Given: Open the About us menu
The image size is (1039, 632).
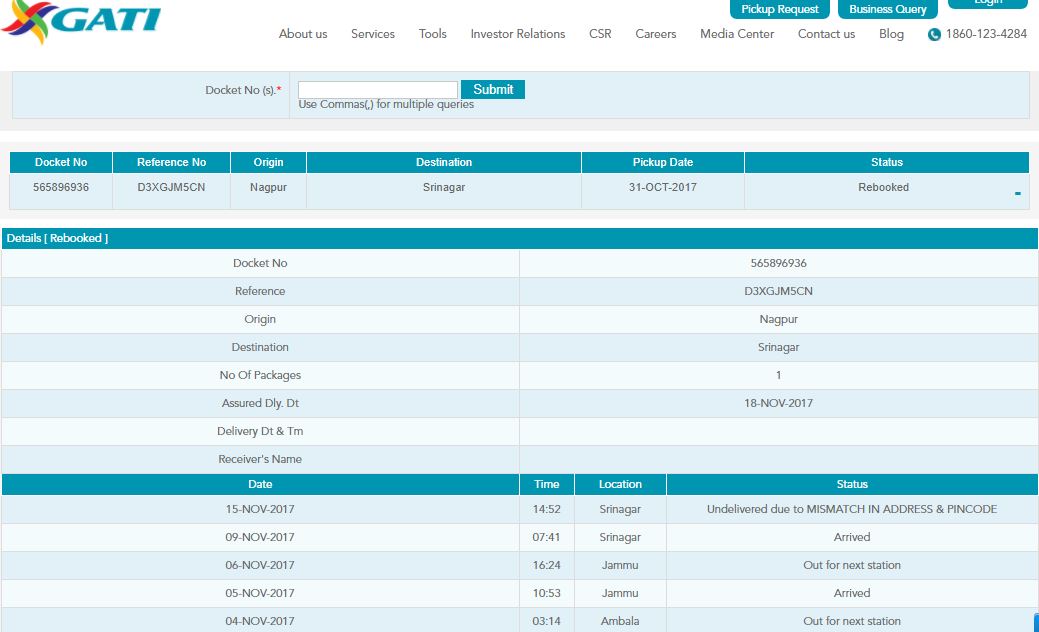Looking at the screenshot, I should click(303, 34).
